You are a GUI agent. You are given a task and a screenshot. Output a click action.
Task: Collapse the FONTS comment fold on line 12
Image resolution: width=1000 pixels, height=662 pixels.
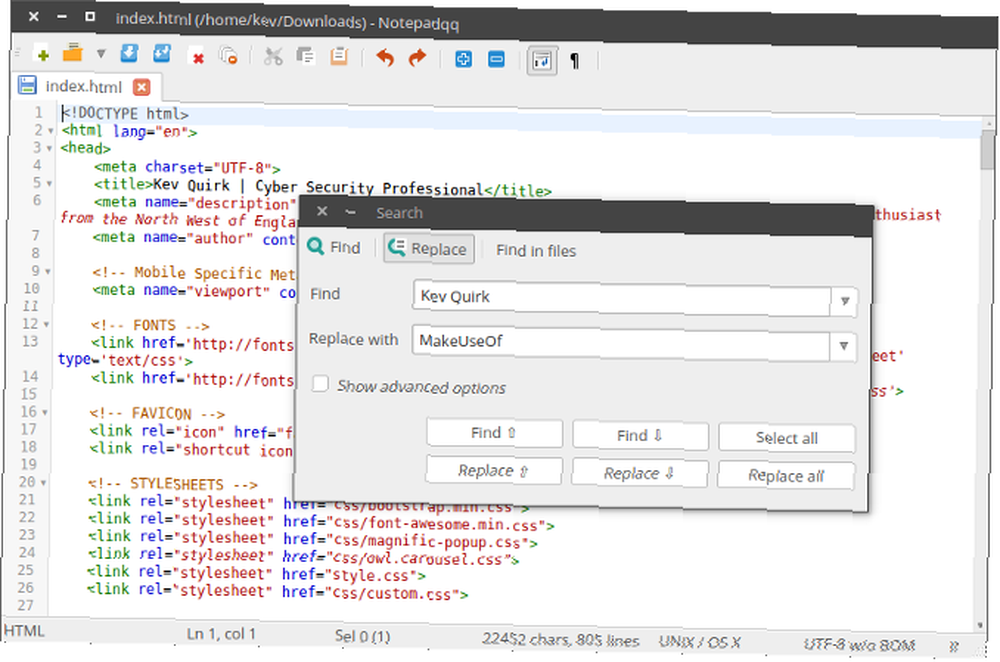coord(47,325)
